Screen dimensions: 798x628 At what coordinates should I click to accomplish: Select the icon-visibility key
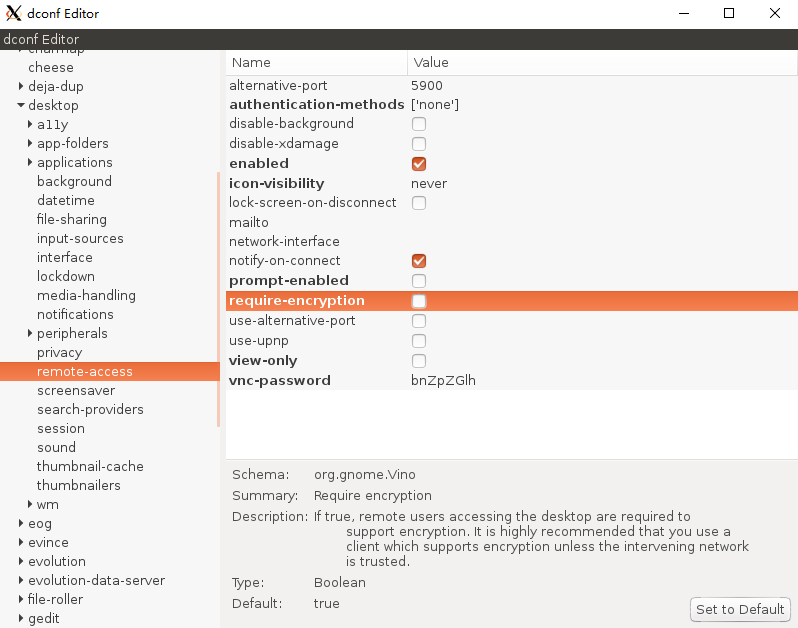click(x=276, y=183)
